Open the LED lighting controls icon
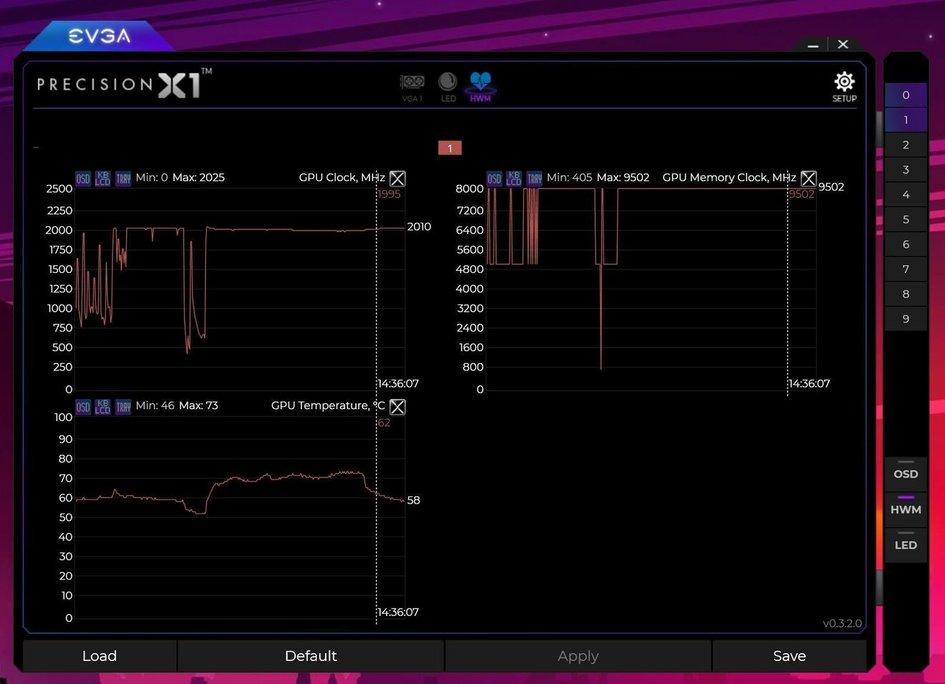Screen dimensions: 945x684 click(x=447, y=83)
